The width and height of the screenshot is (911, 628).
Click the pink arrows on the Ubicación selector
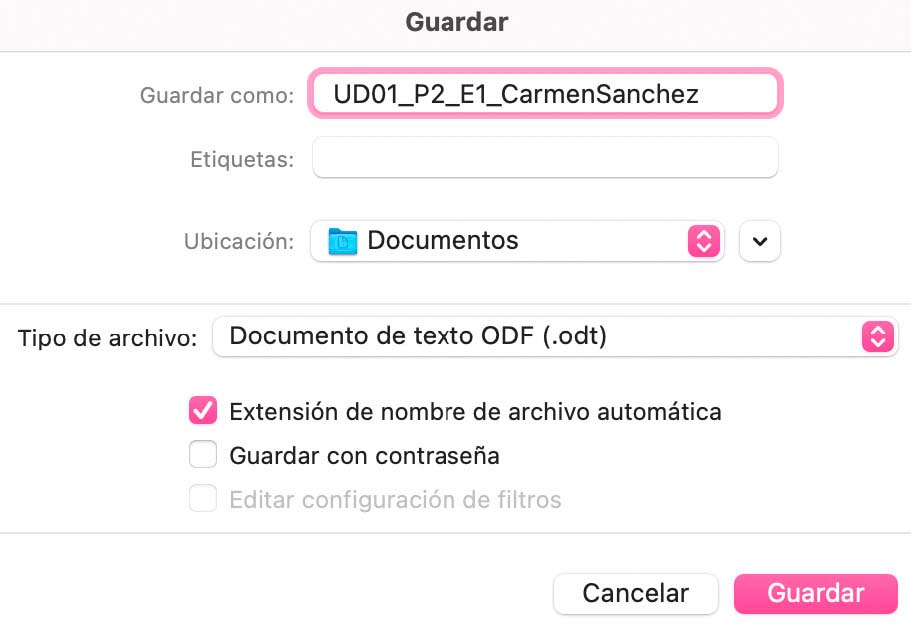703,241
